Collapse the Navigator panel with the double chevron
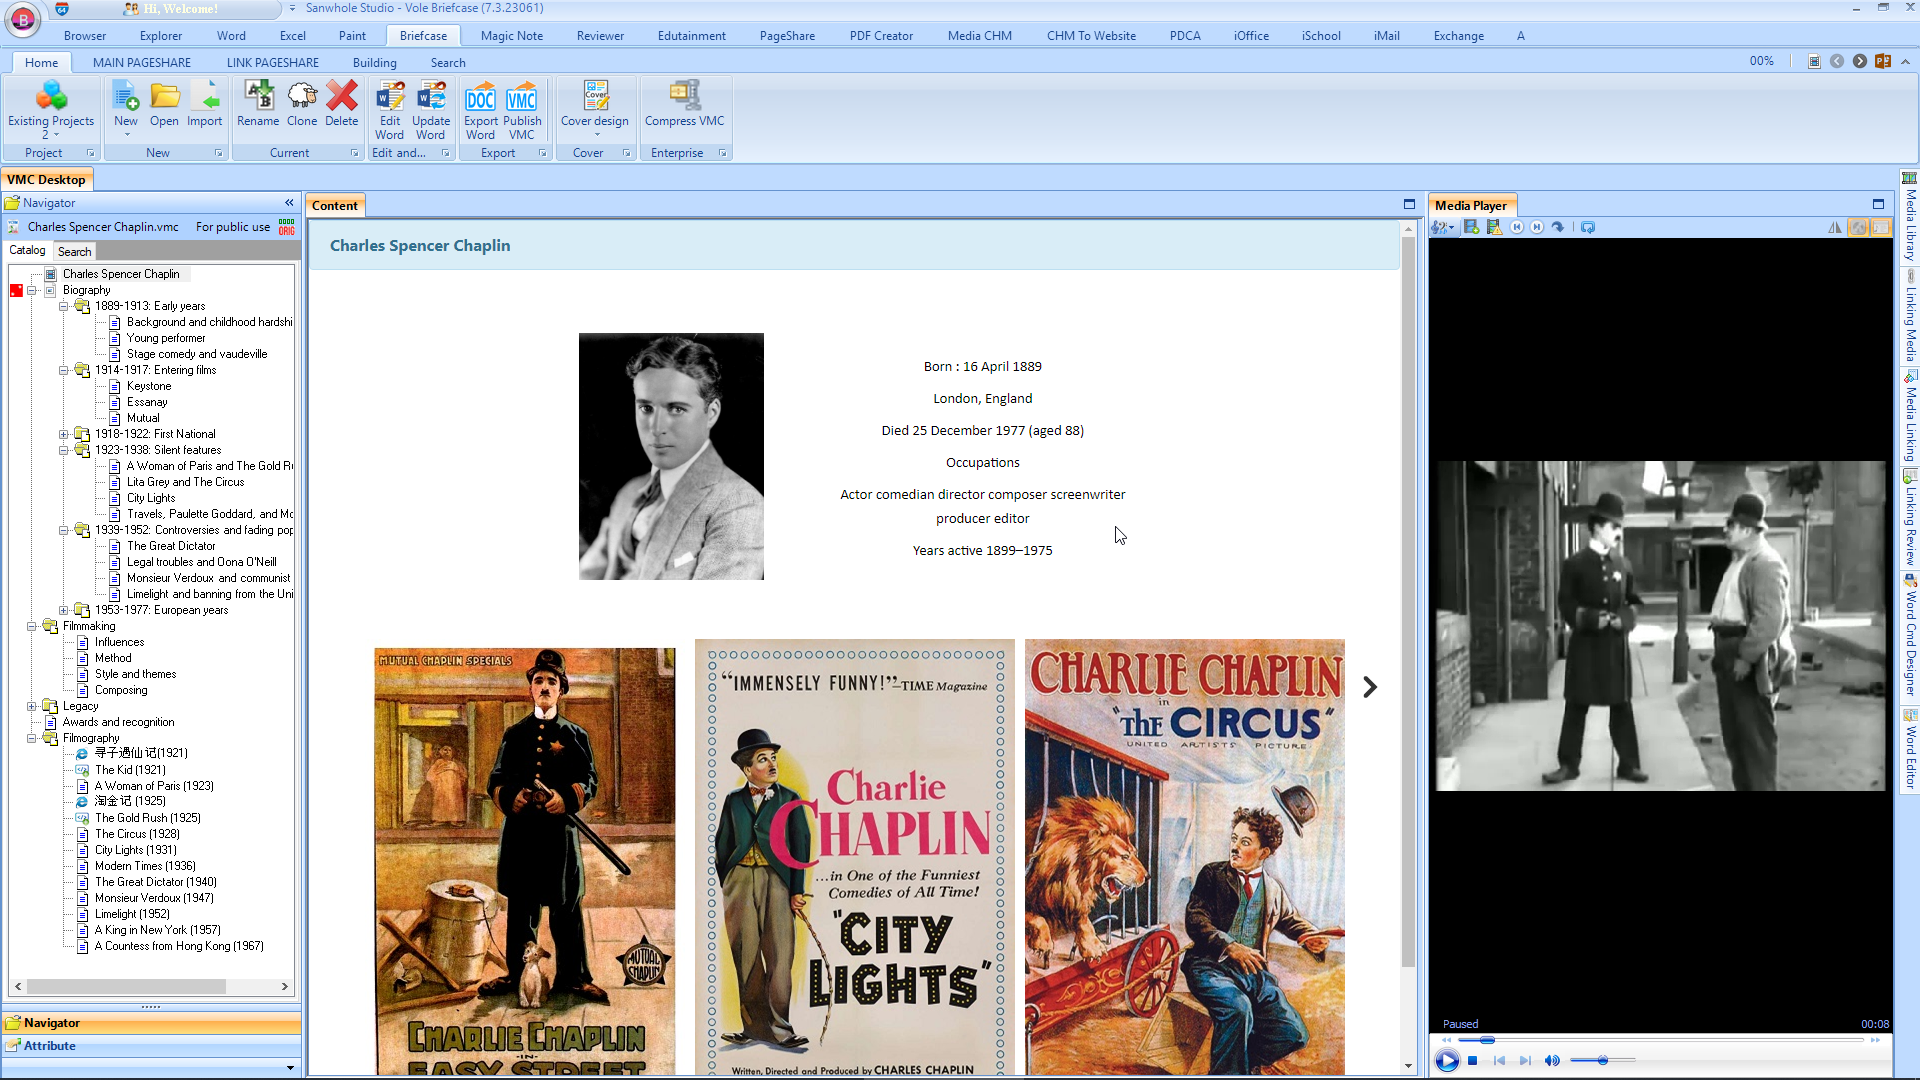 coord(289,203)
